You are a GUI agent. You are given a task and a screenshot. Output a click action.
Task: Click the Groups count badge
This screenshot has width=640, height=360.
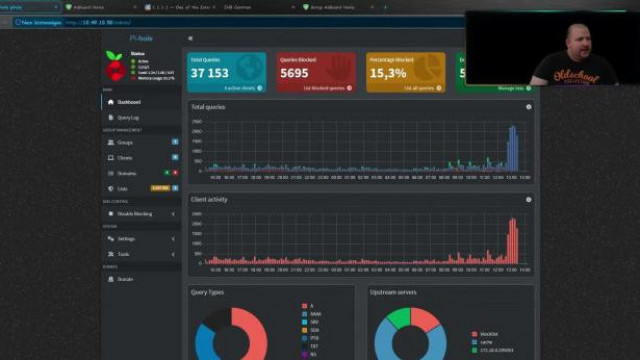point(175,142)
